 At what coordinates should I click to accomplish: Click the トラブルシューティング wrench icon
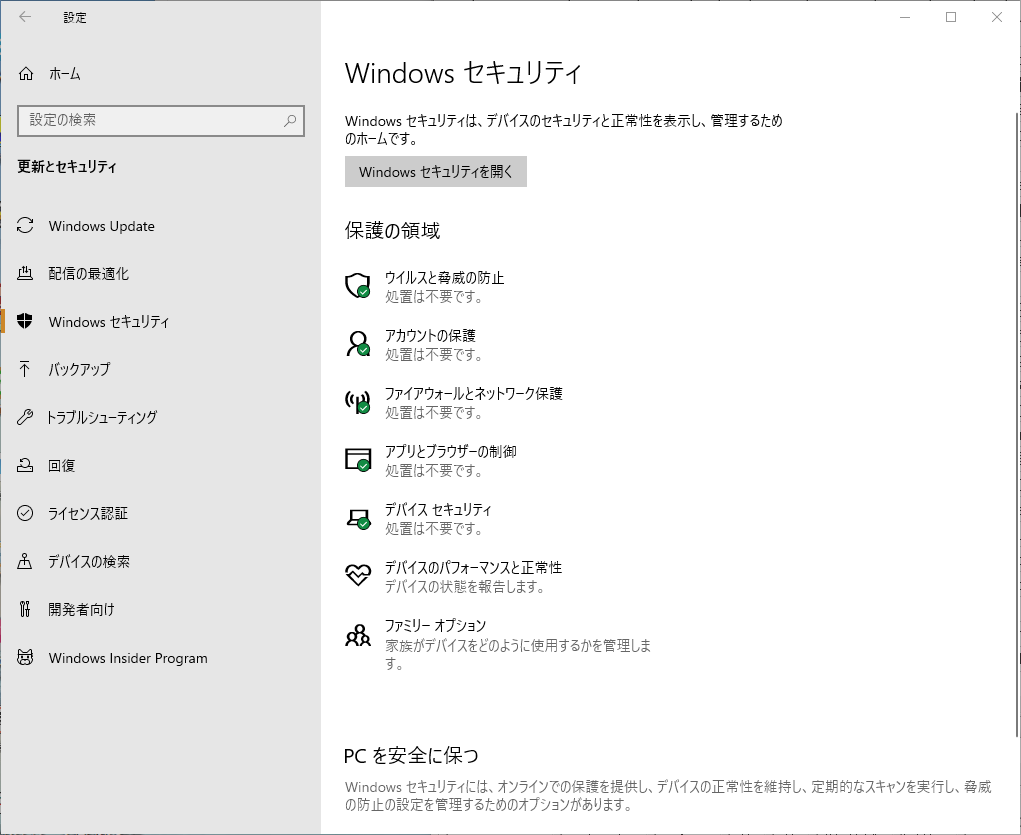click(25, 417)
